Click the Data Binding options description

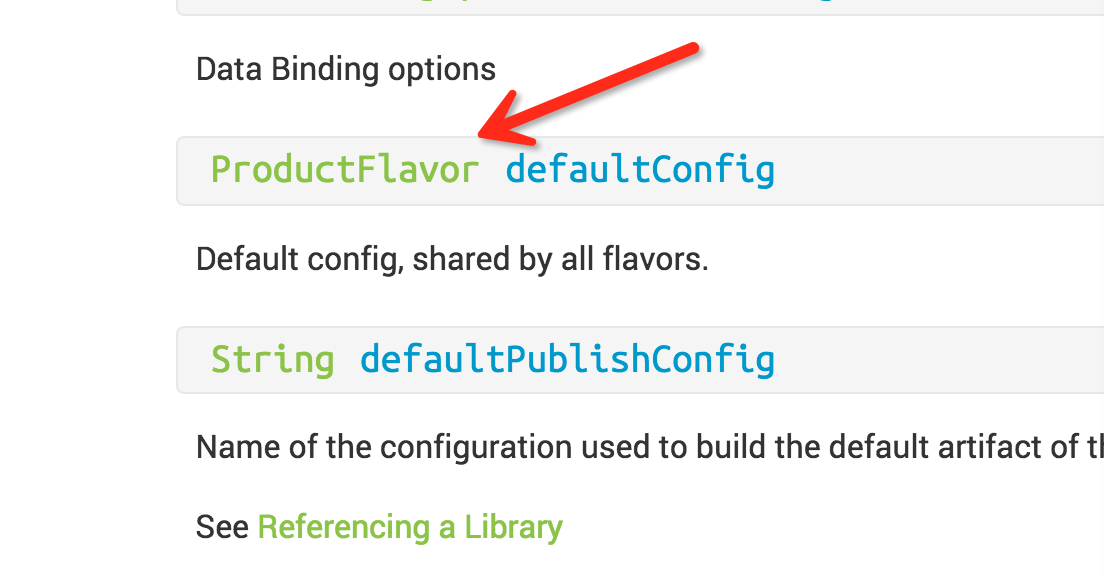[x=346, y=69]
